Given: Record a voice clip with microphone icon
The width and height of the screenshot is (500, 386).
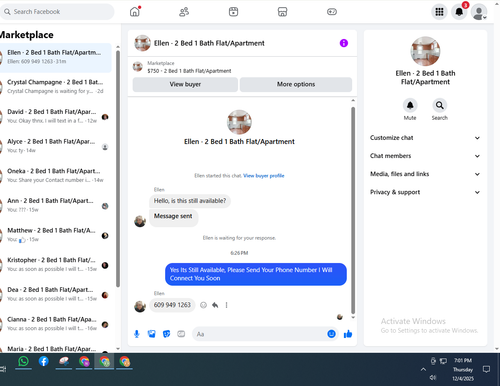Looking at the screenshot, I should click(x=137, y=334).
